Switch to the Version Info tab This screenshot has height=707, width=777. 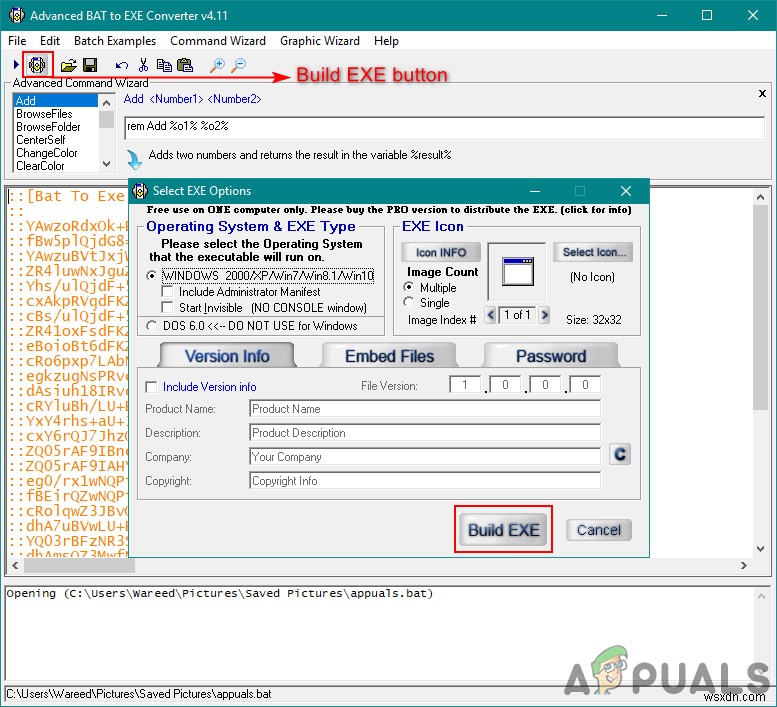[x=227, y=356]
